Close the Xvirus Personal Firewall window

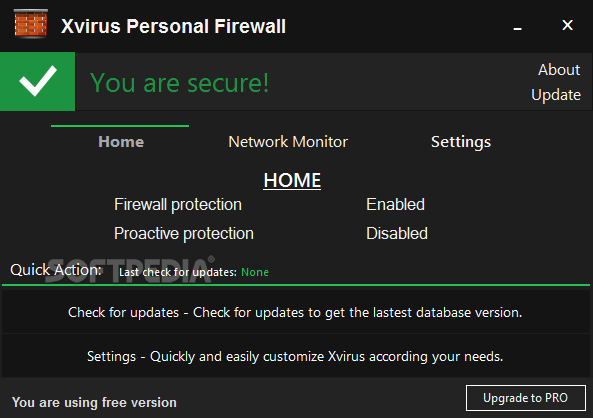[x=567, y=25]
